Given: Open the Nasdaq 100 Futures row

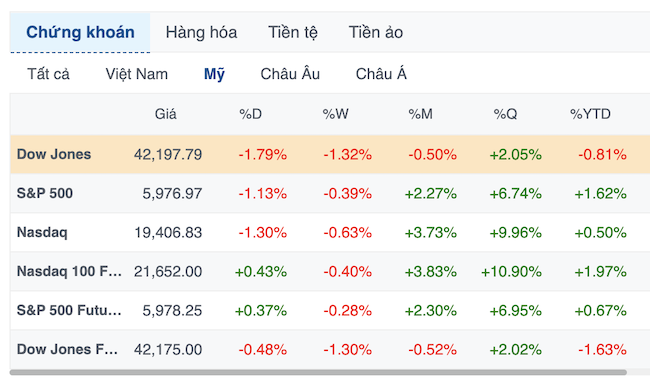Looking at the screenshot, I should pos(330,271).
